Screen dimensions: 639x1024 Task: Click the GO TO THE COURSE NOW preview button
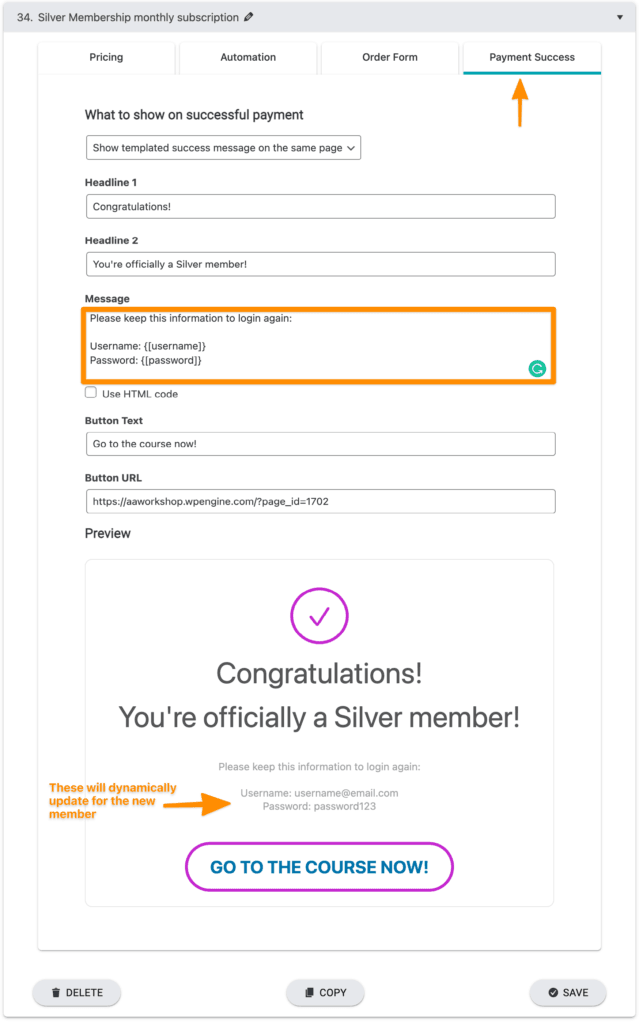319,867
